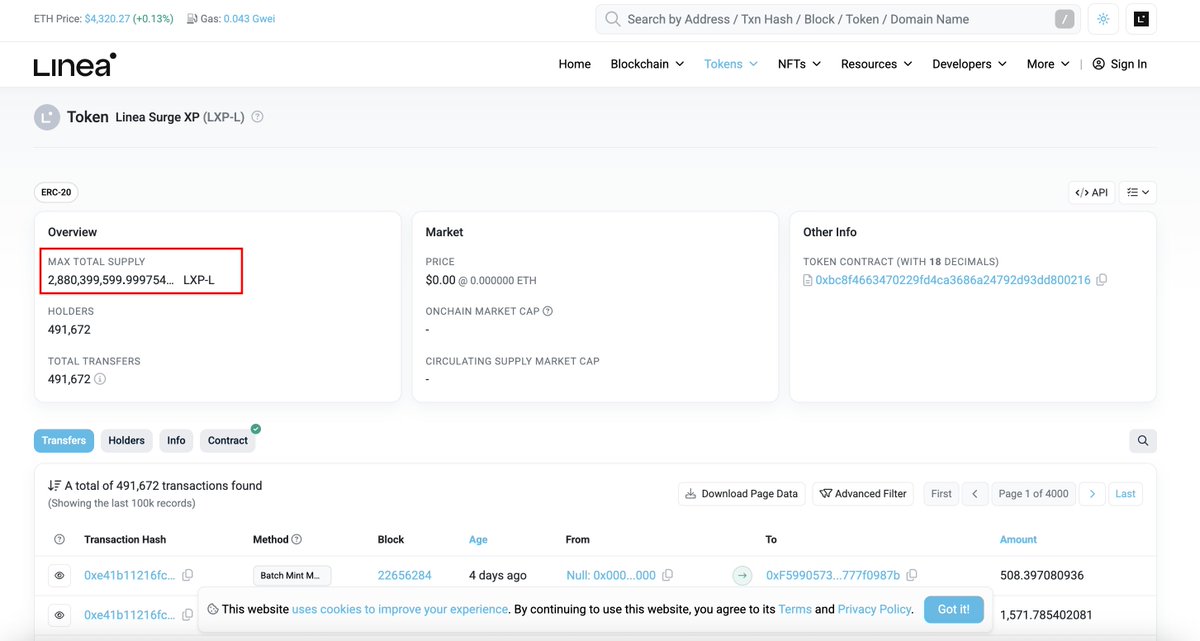This screenshot has width=1200, height=641.
Task: Click the Page 1 of 4000 indicator
Action: [1033, 493]
